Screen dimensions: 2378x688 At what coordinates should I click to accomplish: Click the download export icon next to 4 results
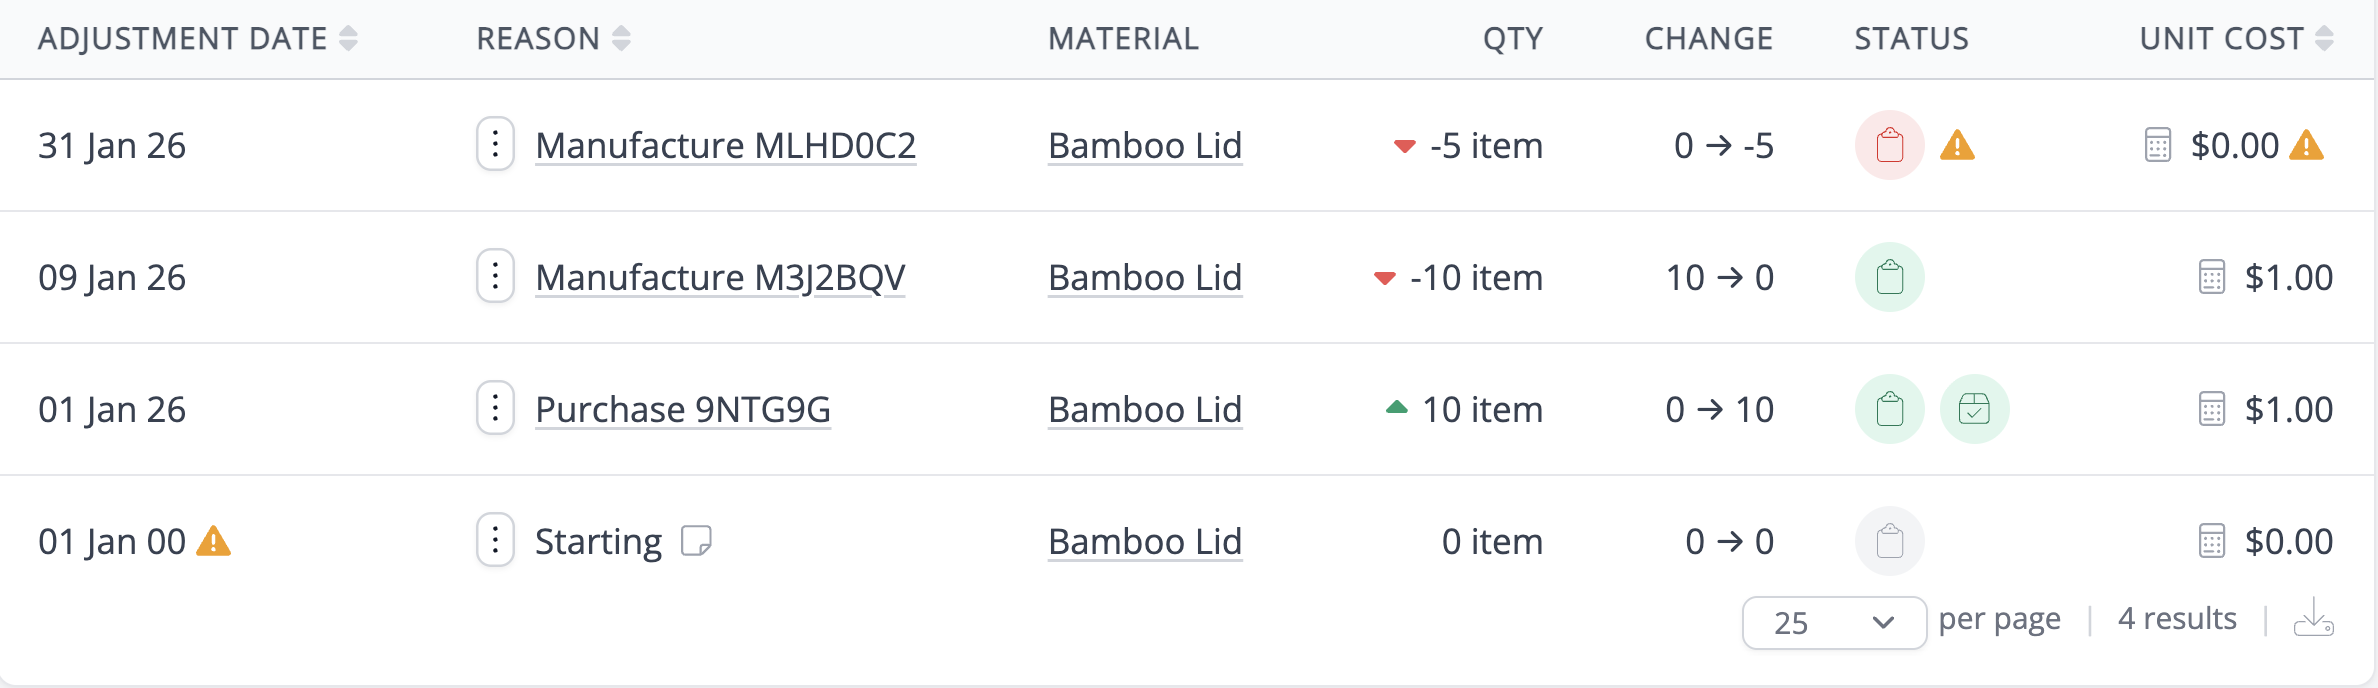2313,618
